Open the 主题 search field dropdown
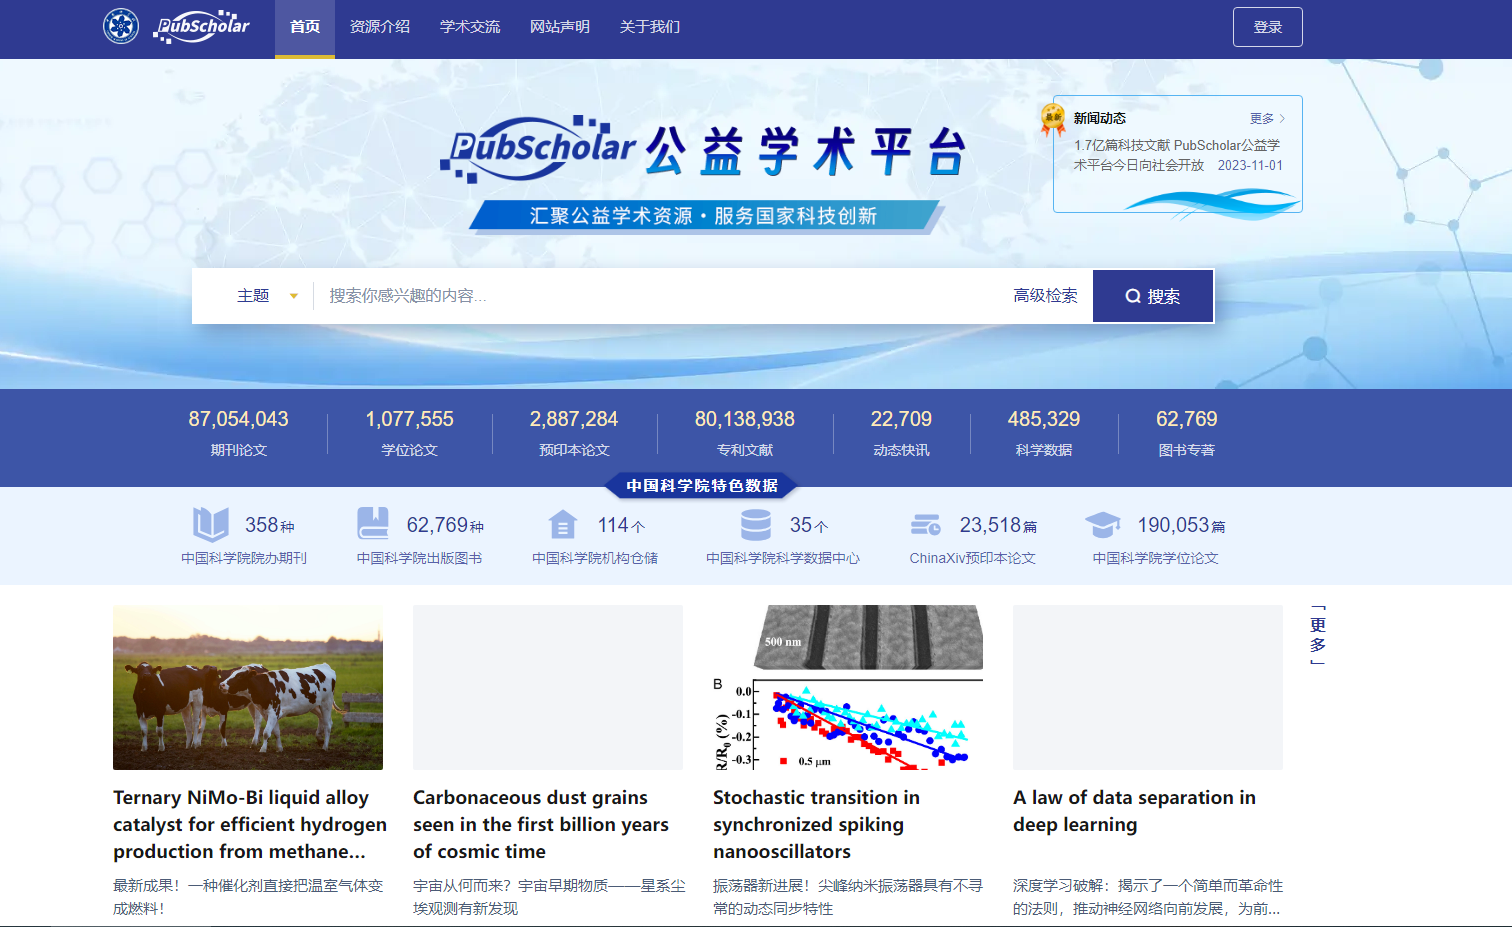This screenshot has width=1512, height=927. click(267, 296)
